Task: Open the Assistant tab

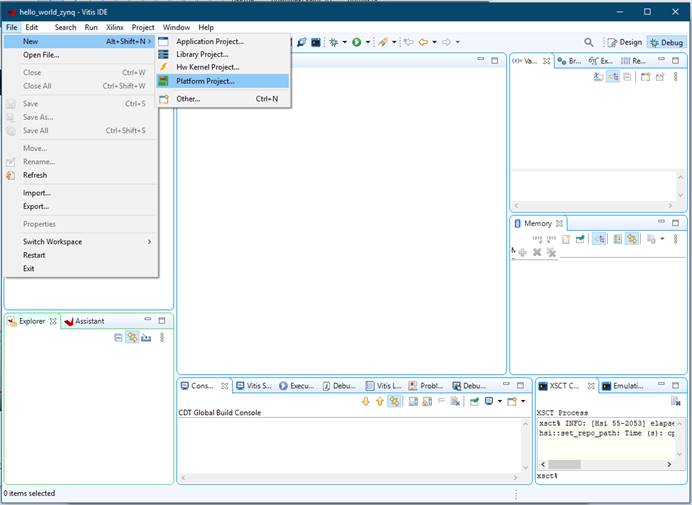Action: pyautogui.click(x=84, y=321)
